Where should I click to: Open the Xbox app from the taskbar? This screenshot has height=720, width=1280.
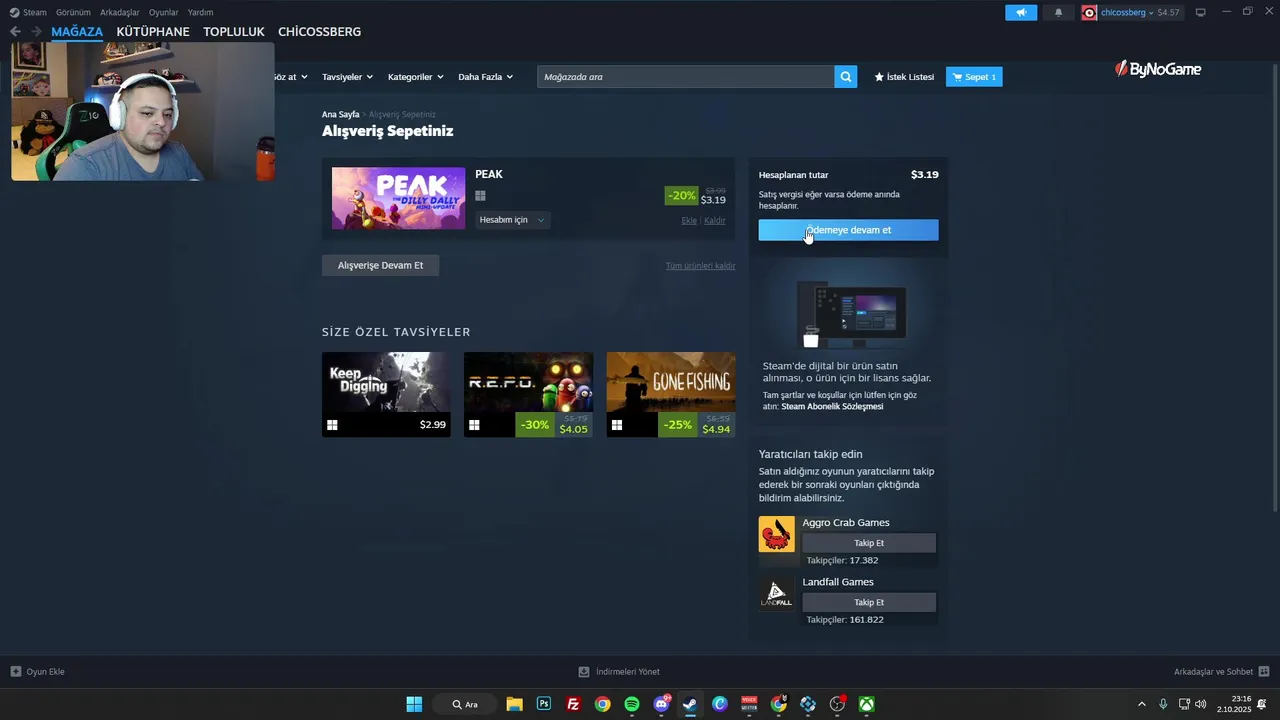[x=867, y=704]
